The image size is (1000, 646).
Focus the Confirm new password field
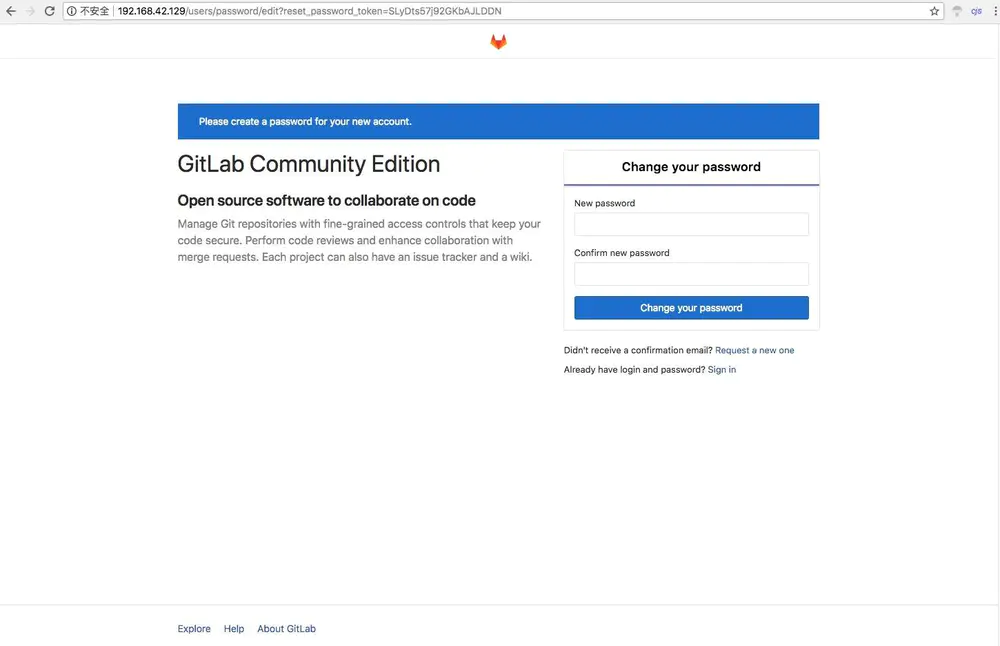pyautogui.click(x=691, y=274)
